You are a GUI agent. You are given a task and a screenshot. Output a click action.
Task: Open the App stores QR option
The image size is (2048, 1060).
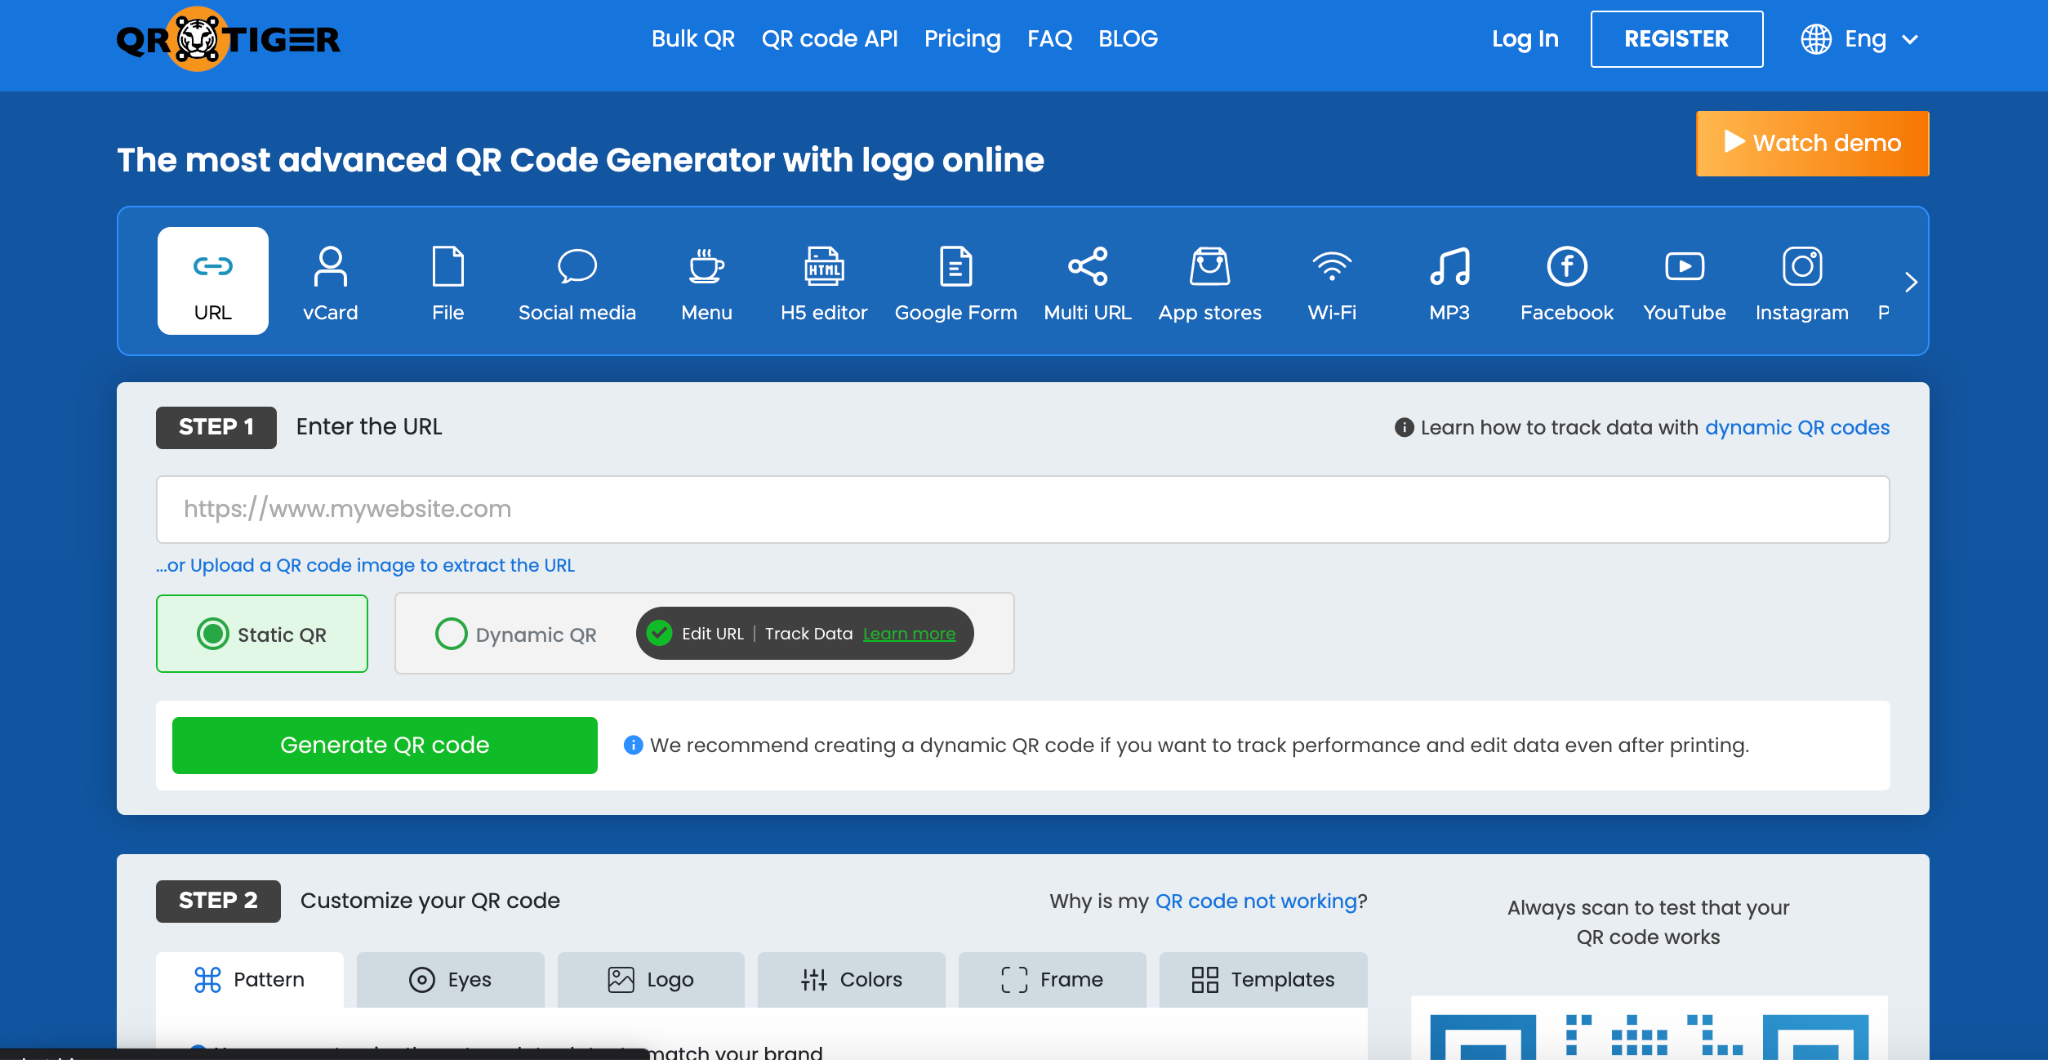point(1210,281)
